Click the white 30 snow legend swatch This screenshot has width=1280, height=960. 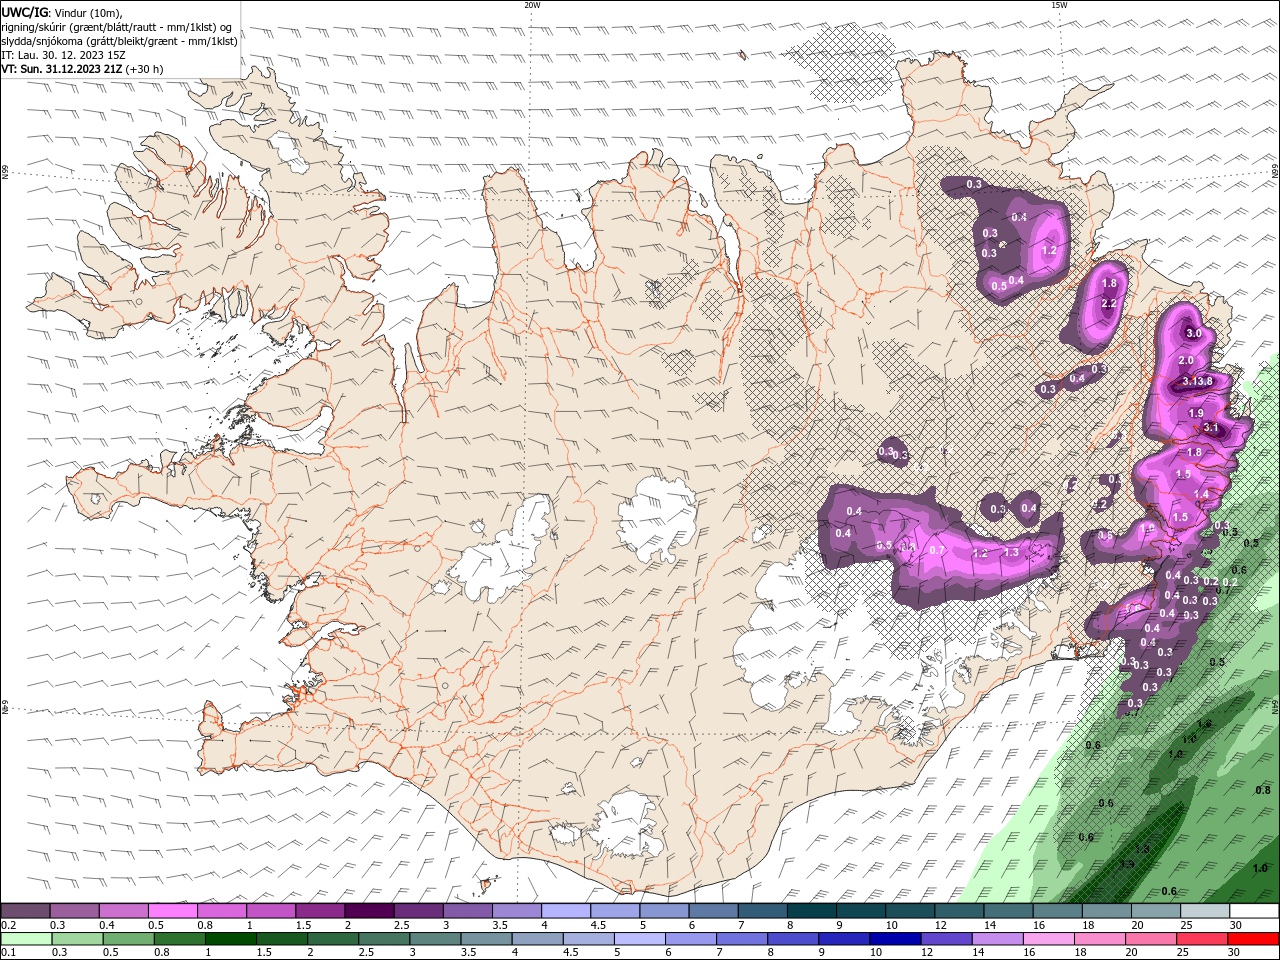[1253, 911]
